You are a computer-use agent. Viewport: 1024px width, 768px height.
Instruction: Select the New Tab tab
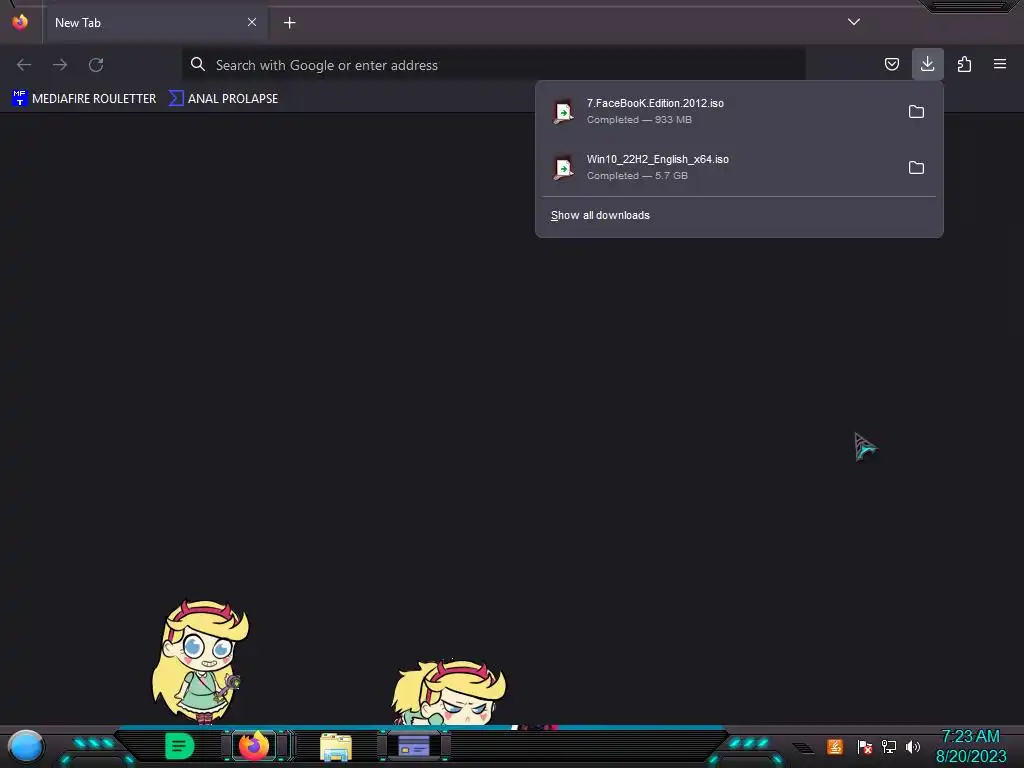click(155, 23)
